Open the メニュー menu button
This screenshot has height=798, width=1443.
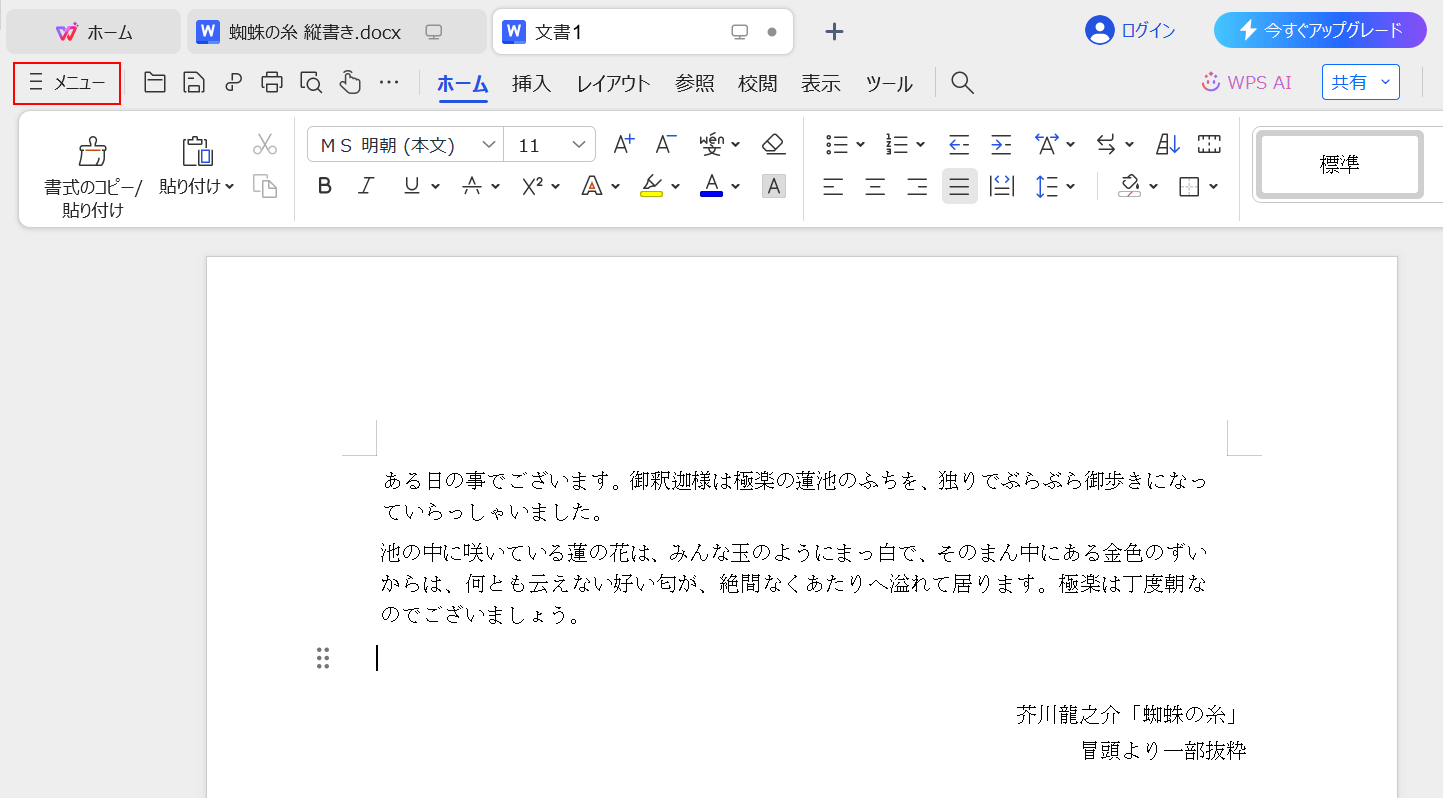coord(67,83)
